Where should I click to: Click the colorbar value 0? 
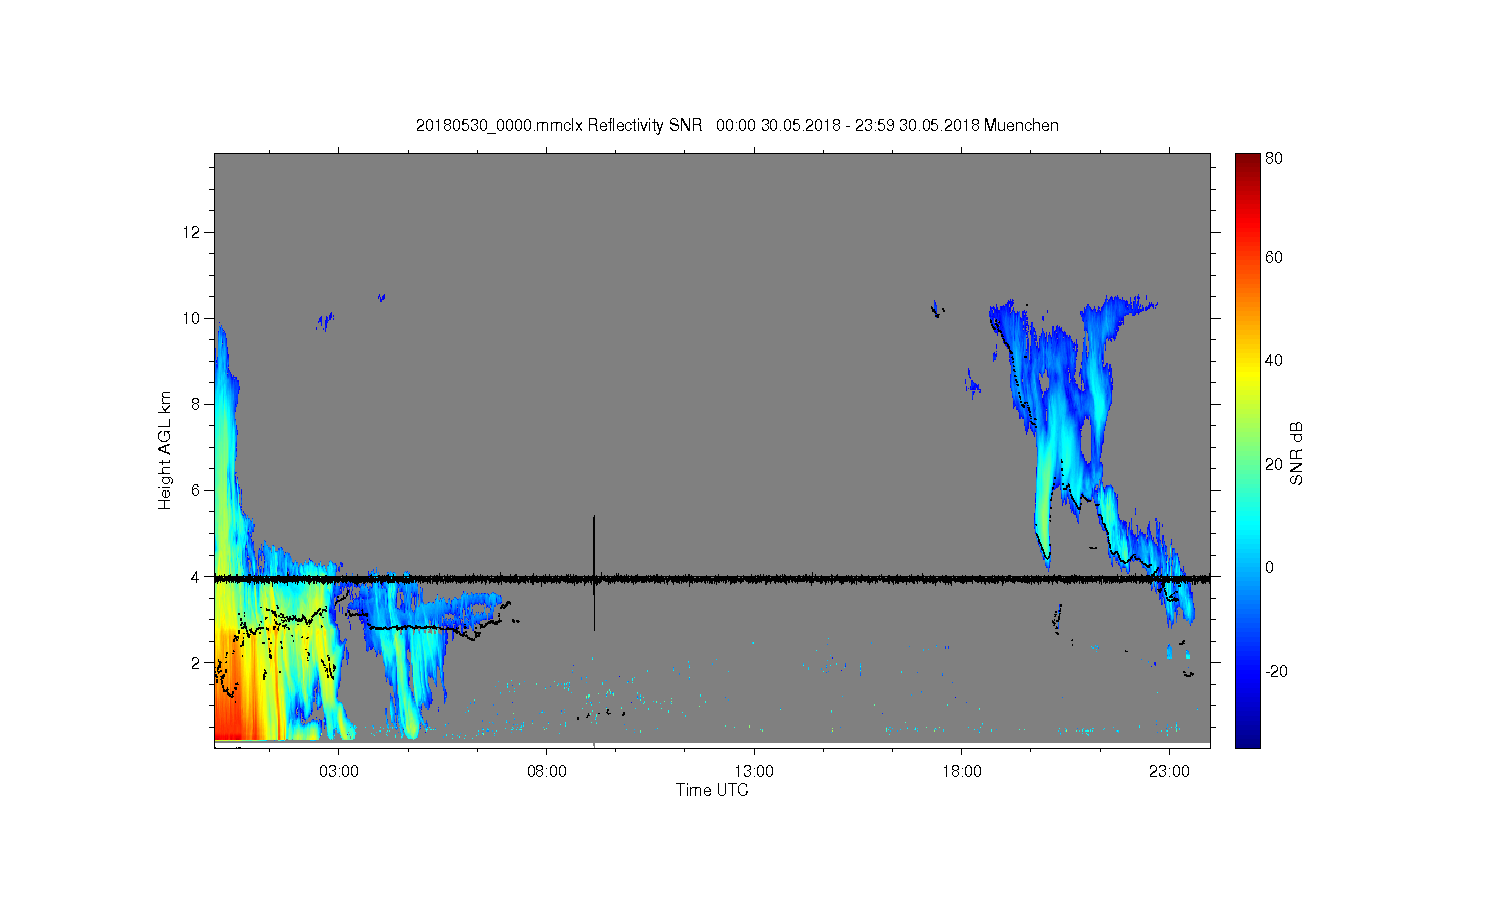tap(1269, 567)
